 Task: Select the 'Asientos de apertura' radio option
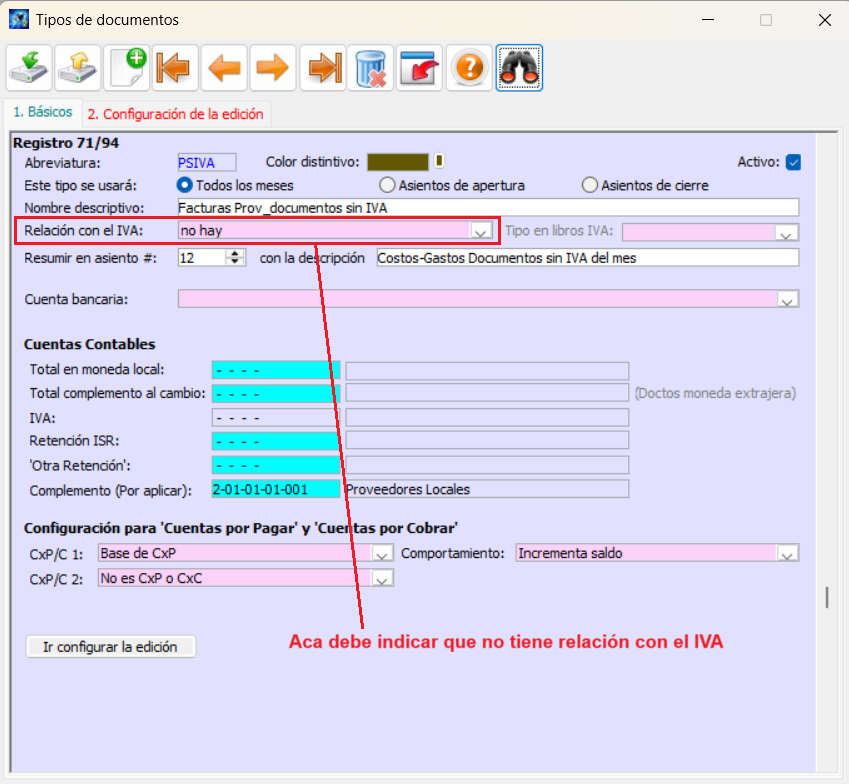(387, 185)
